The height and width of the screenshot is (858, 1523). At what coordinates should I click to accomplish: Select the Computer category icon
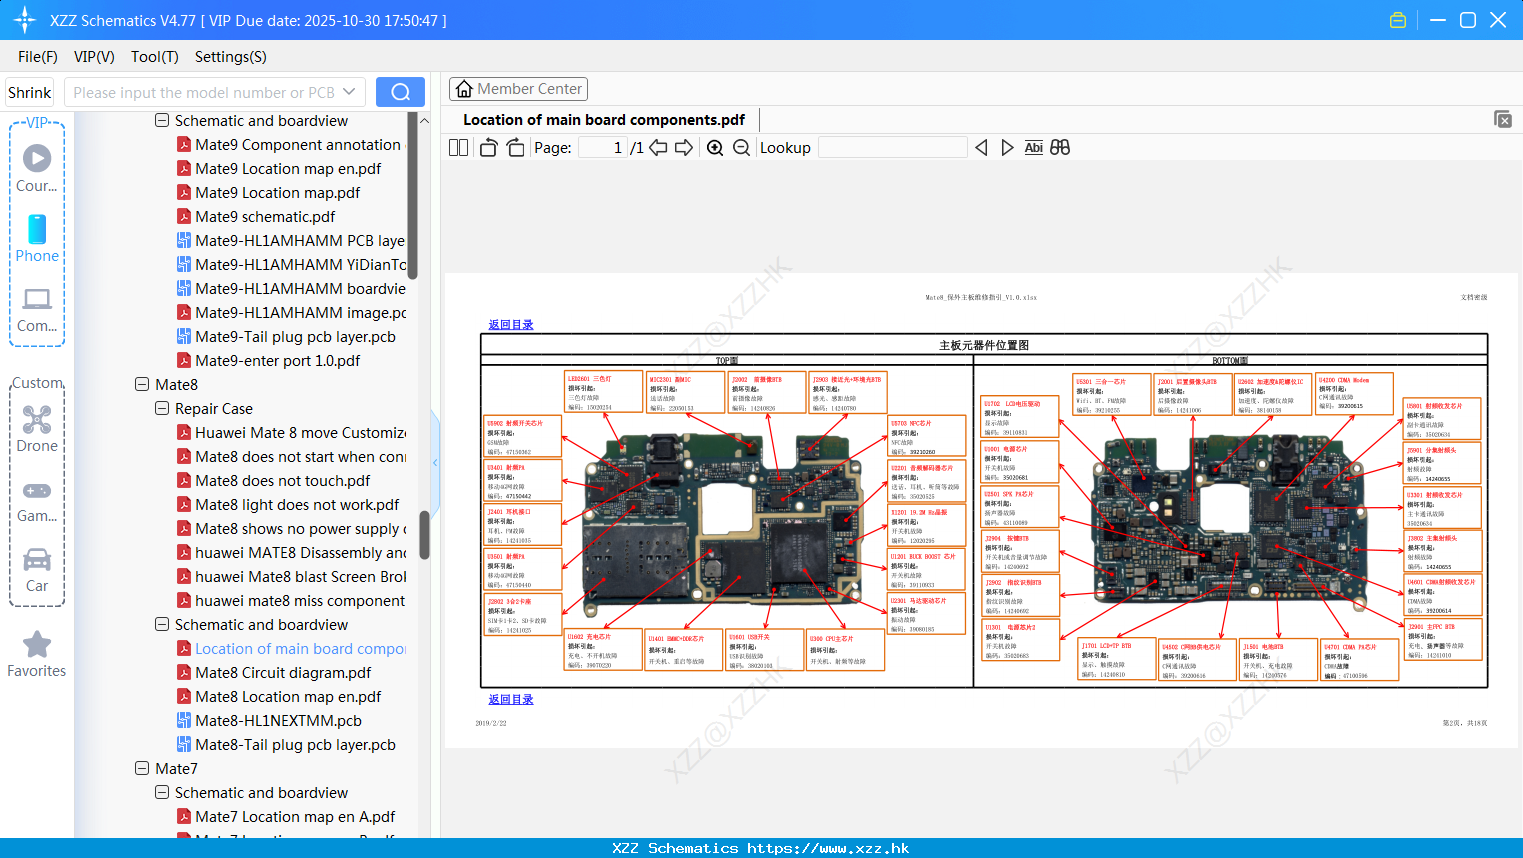coord(37,308)
